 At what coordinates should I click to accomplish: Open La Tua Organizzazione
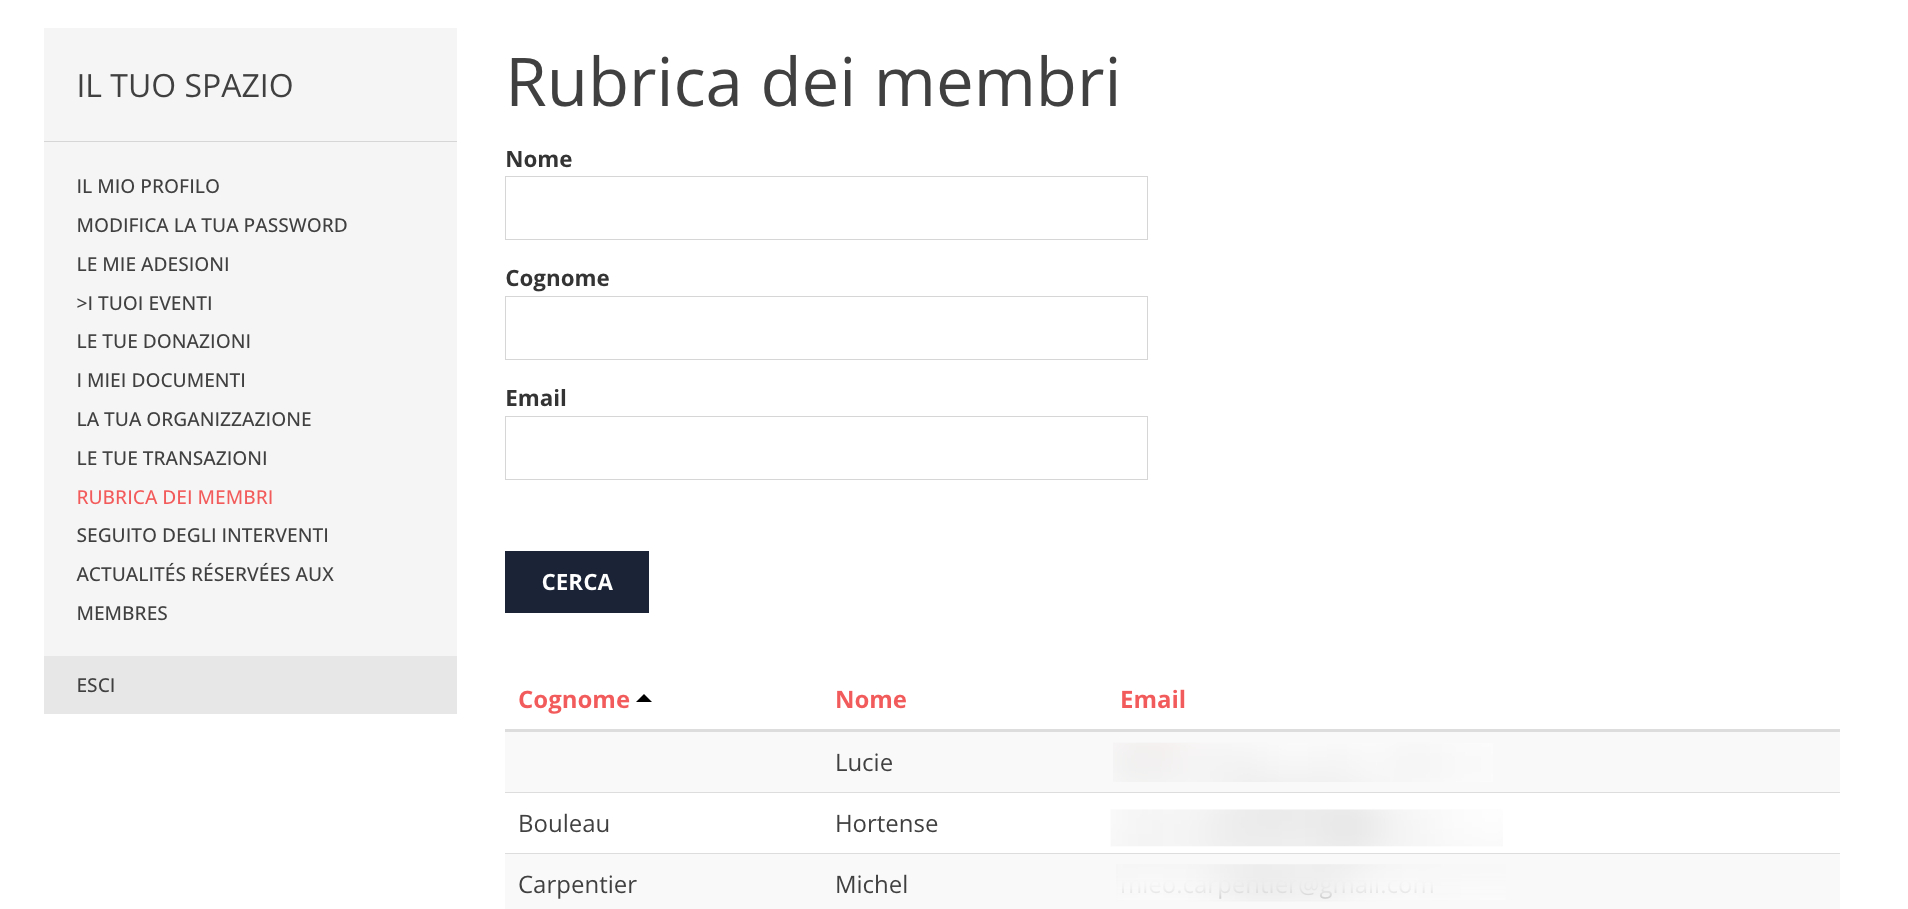194,419
